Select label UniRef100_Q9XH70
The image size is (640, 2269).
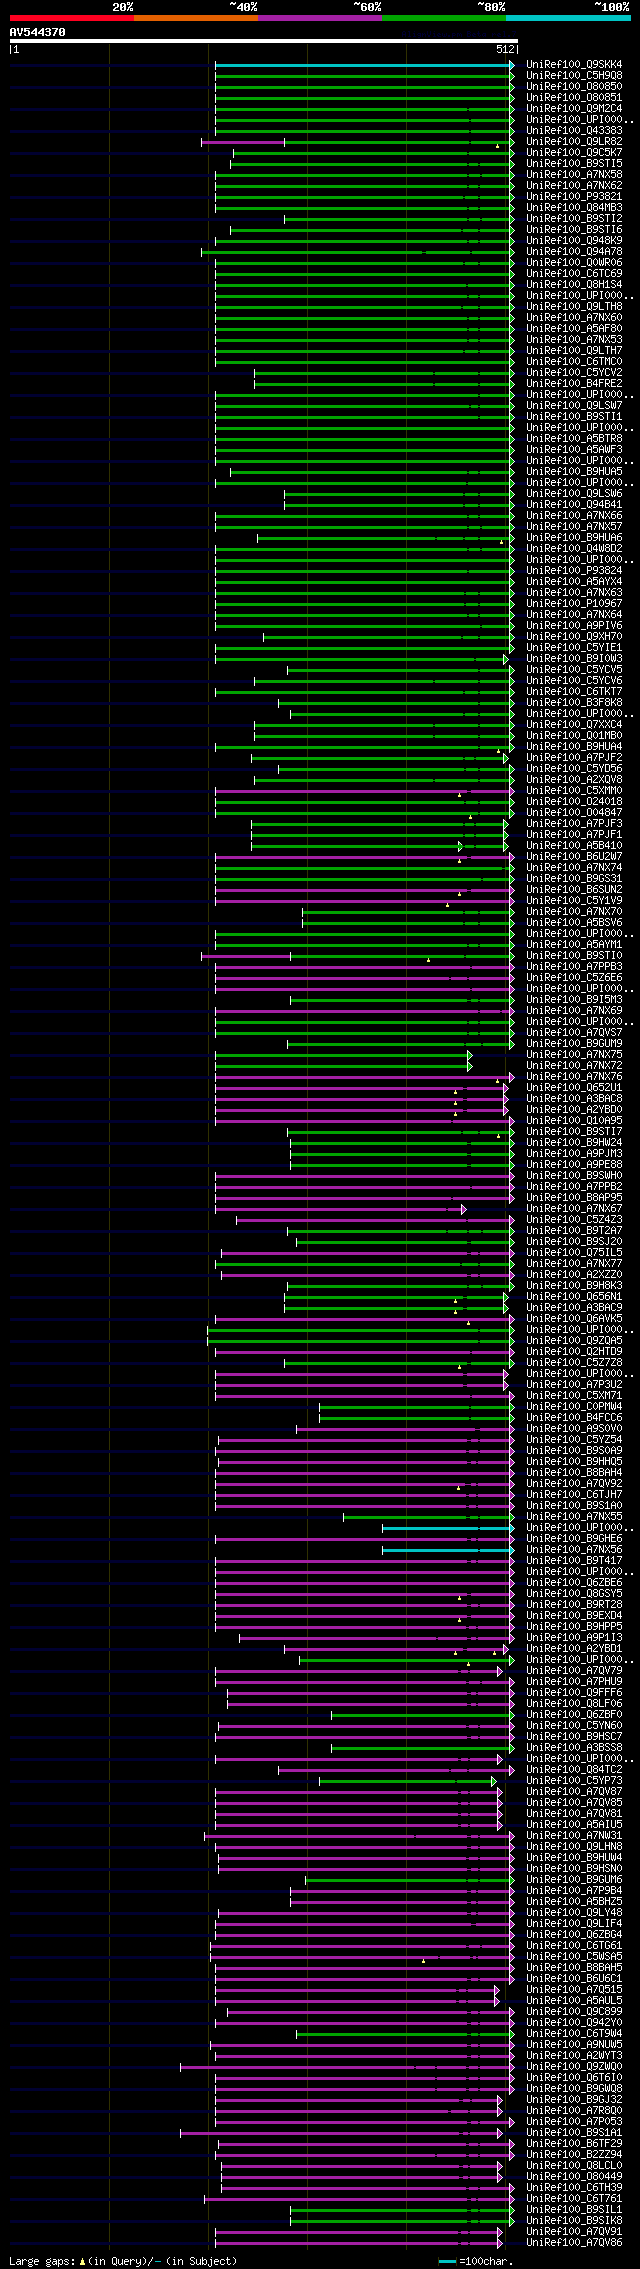tap(574, 637)
